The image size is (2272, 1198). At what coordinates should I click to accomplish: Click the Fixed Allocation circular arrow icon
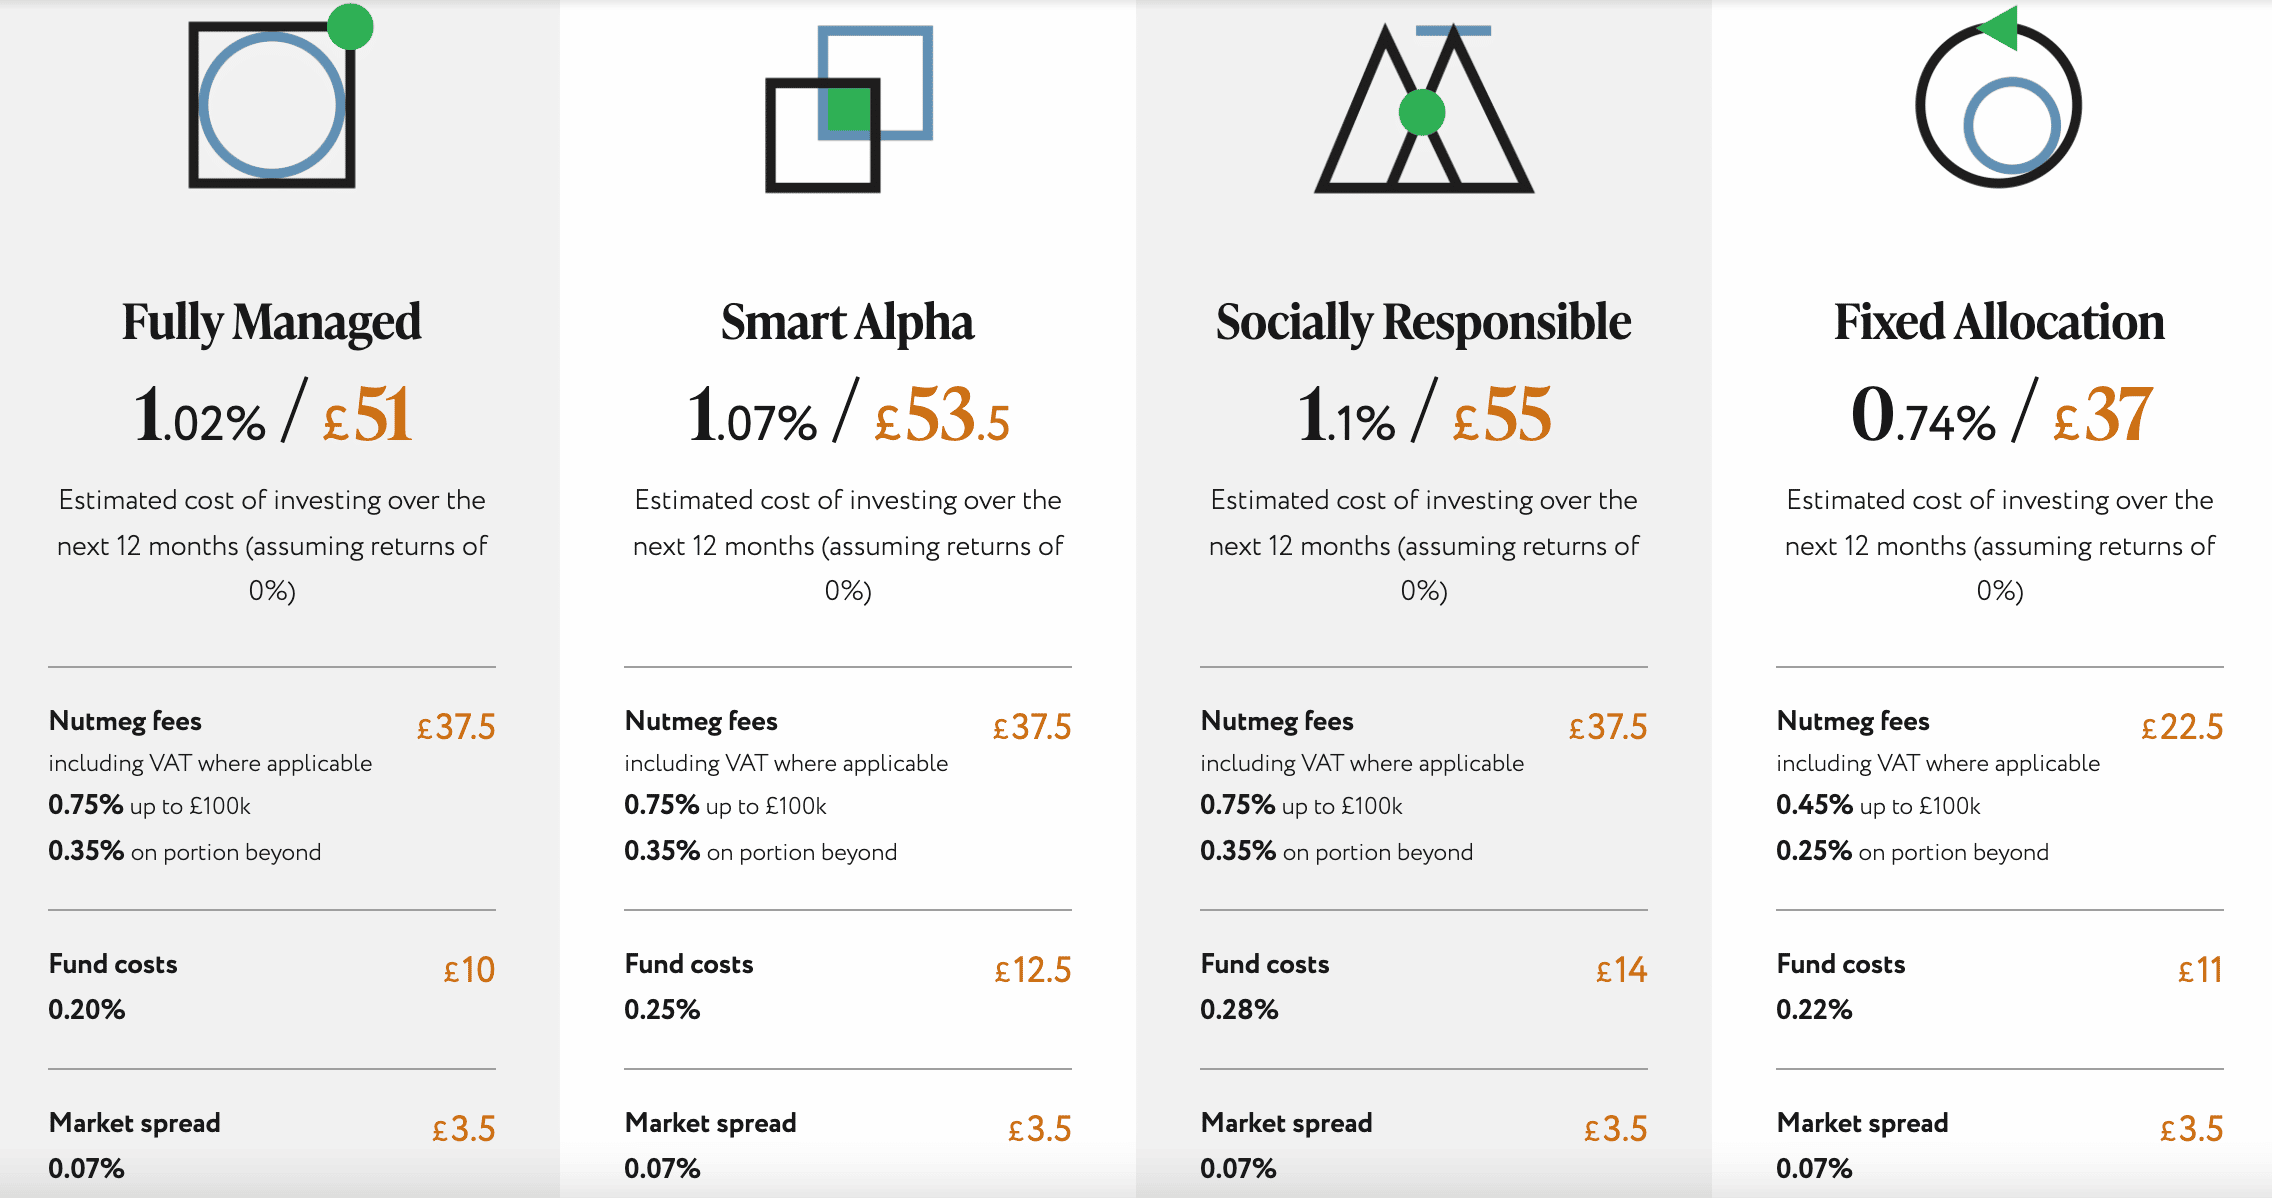coord(1998,97)
